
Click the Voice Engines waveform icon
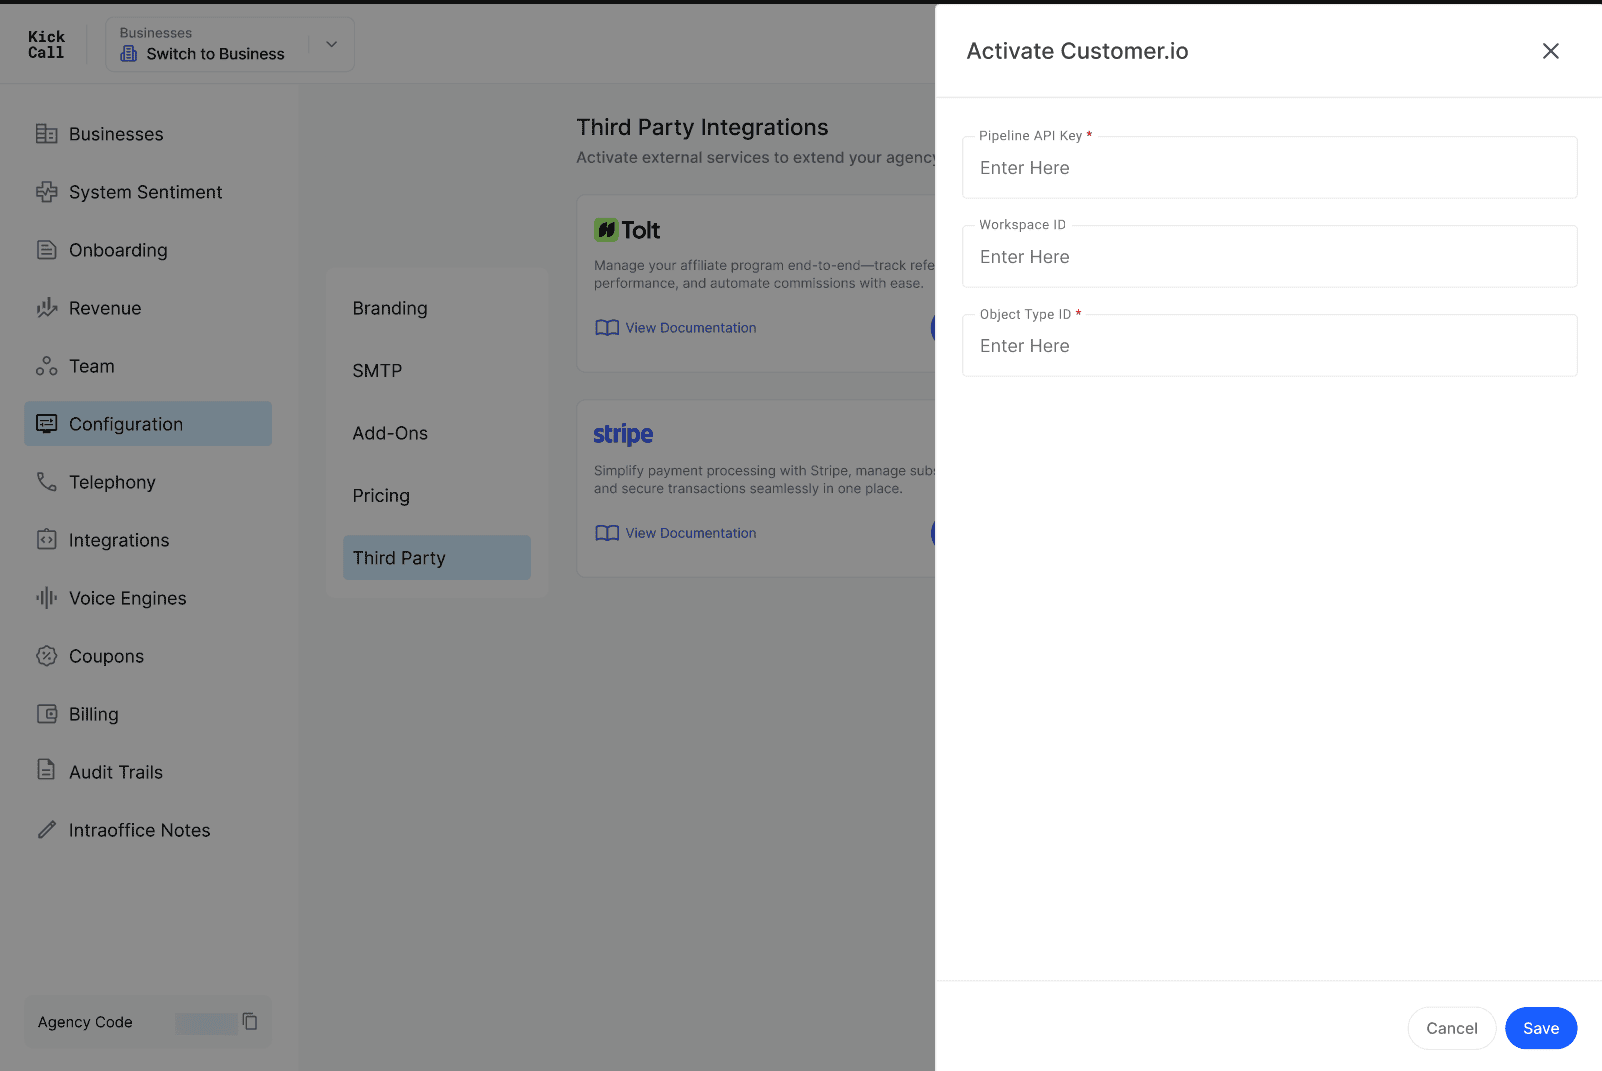click(x=46, y=598)
